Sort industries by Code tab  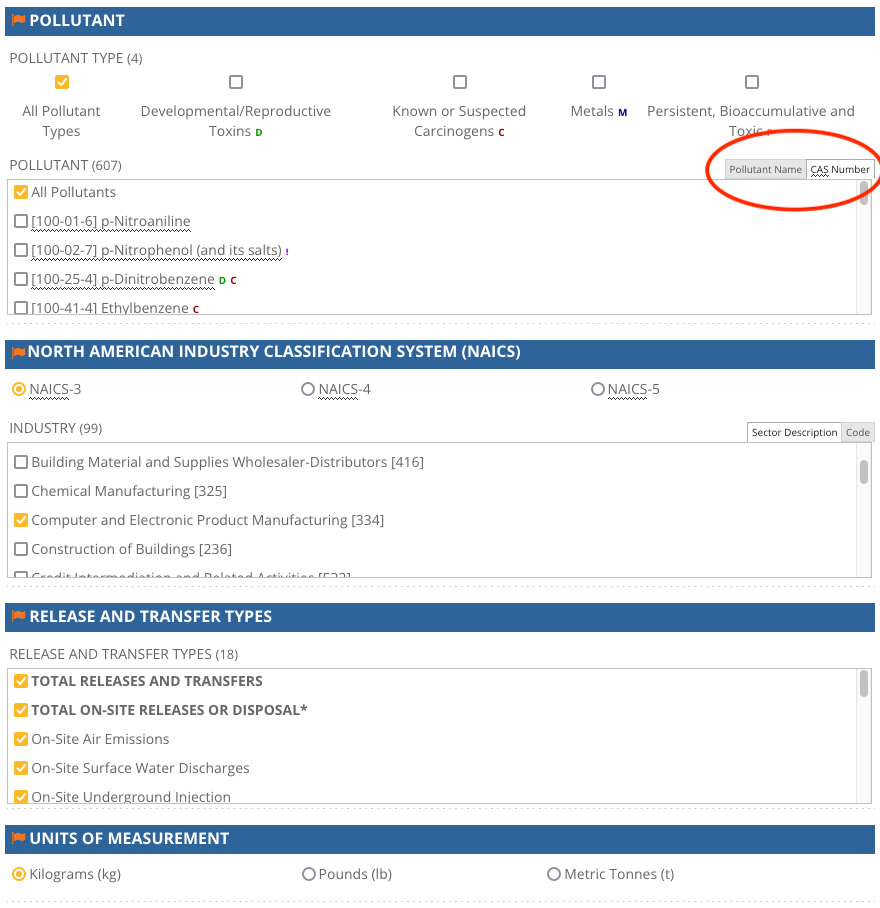point(858,433)
